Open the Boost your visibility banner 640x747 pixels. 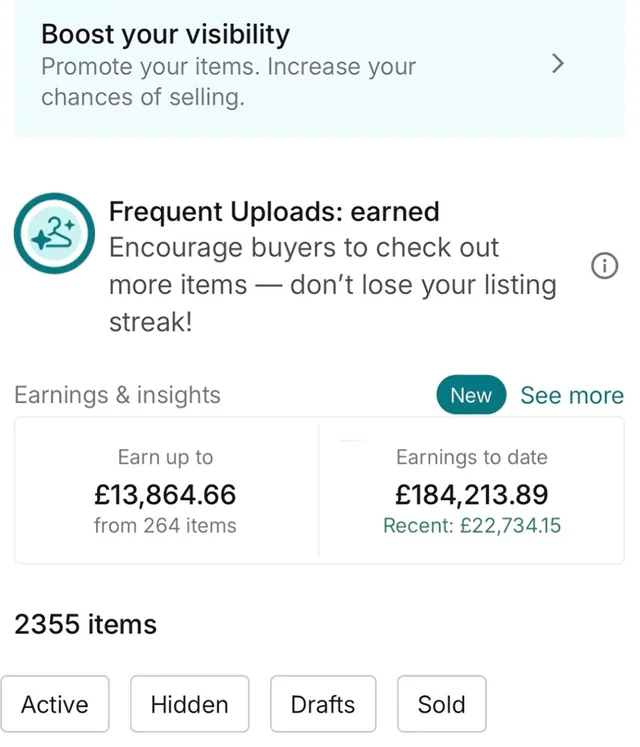[x=300, y=66]
